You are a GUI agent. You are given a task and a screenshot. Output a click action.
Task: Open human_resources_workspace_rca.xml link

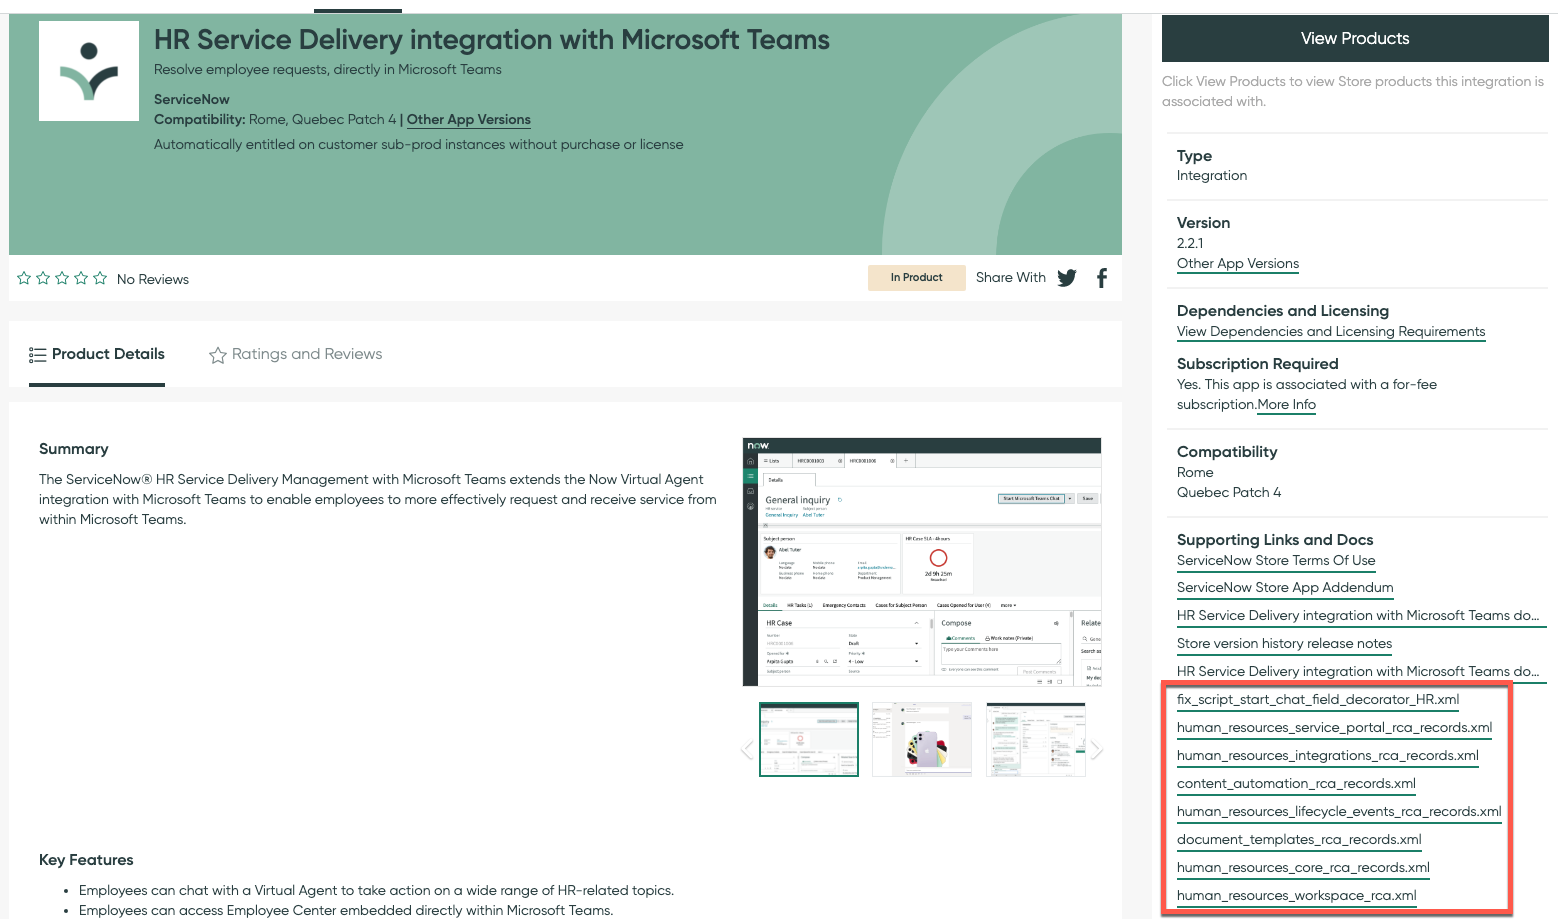tap(1297, 895)
